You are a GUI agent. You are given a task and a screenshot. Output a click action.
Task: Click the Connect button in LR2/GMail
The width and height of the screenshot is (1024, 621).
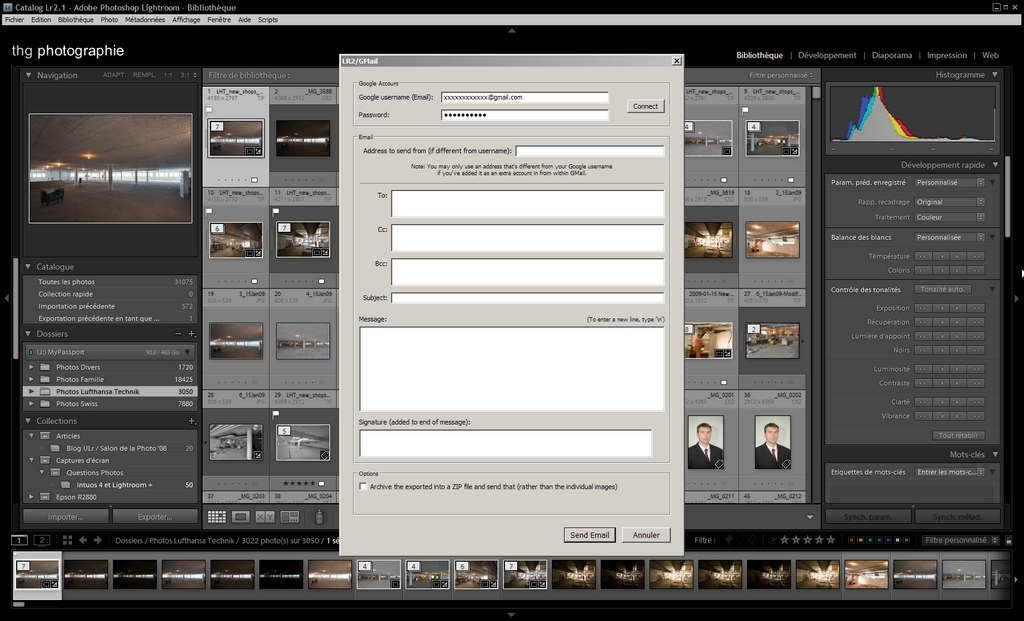645,106
